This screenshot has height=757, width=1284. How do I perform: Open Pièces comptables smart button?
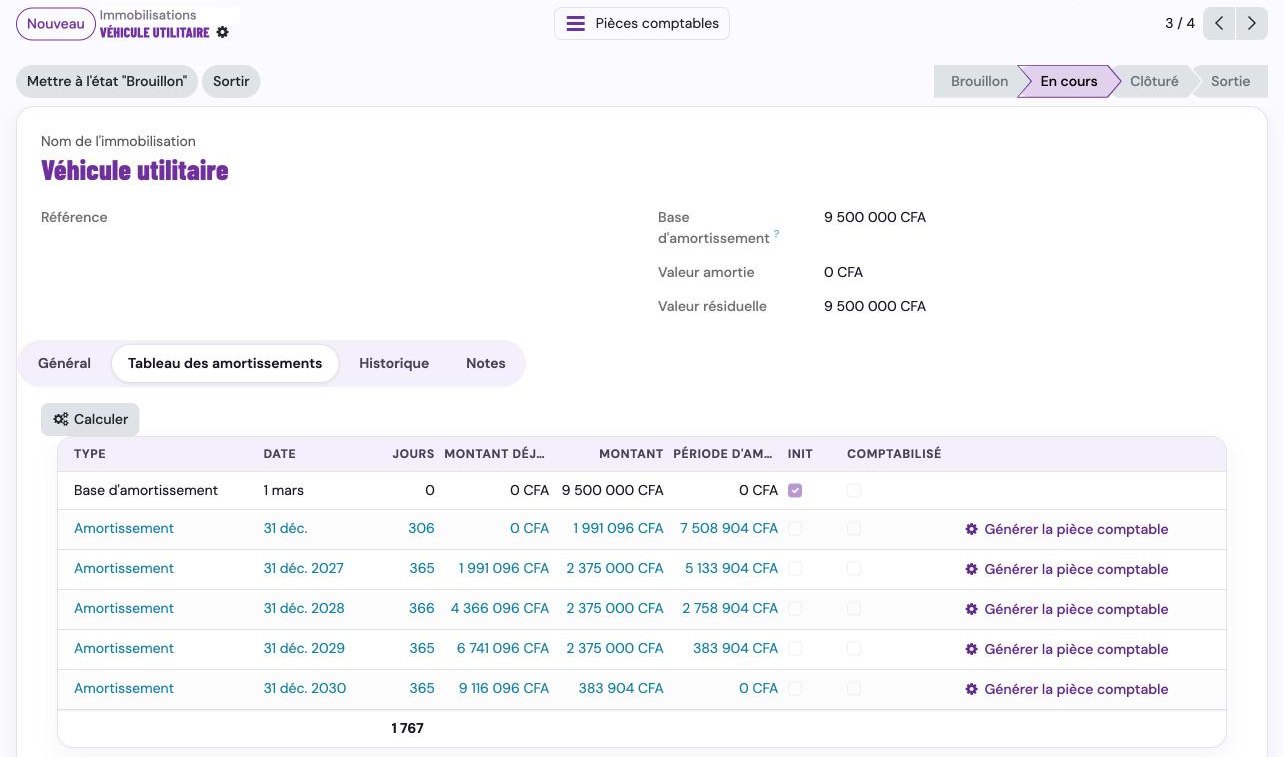(642, 23)
